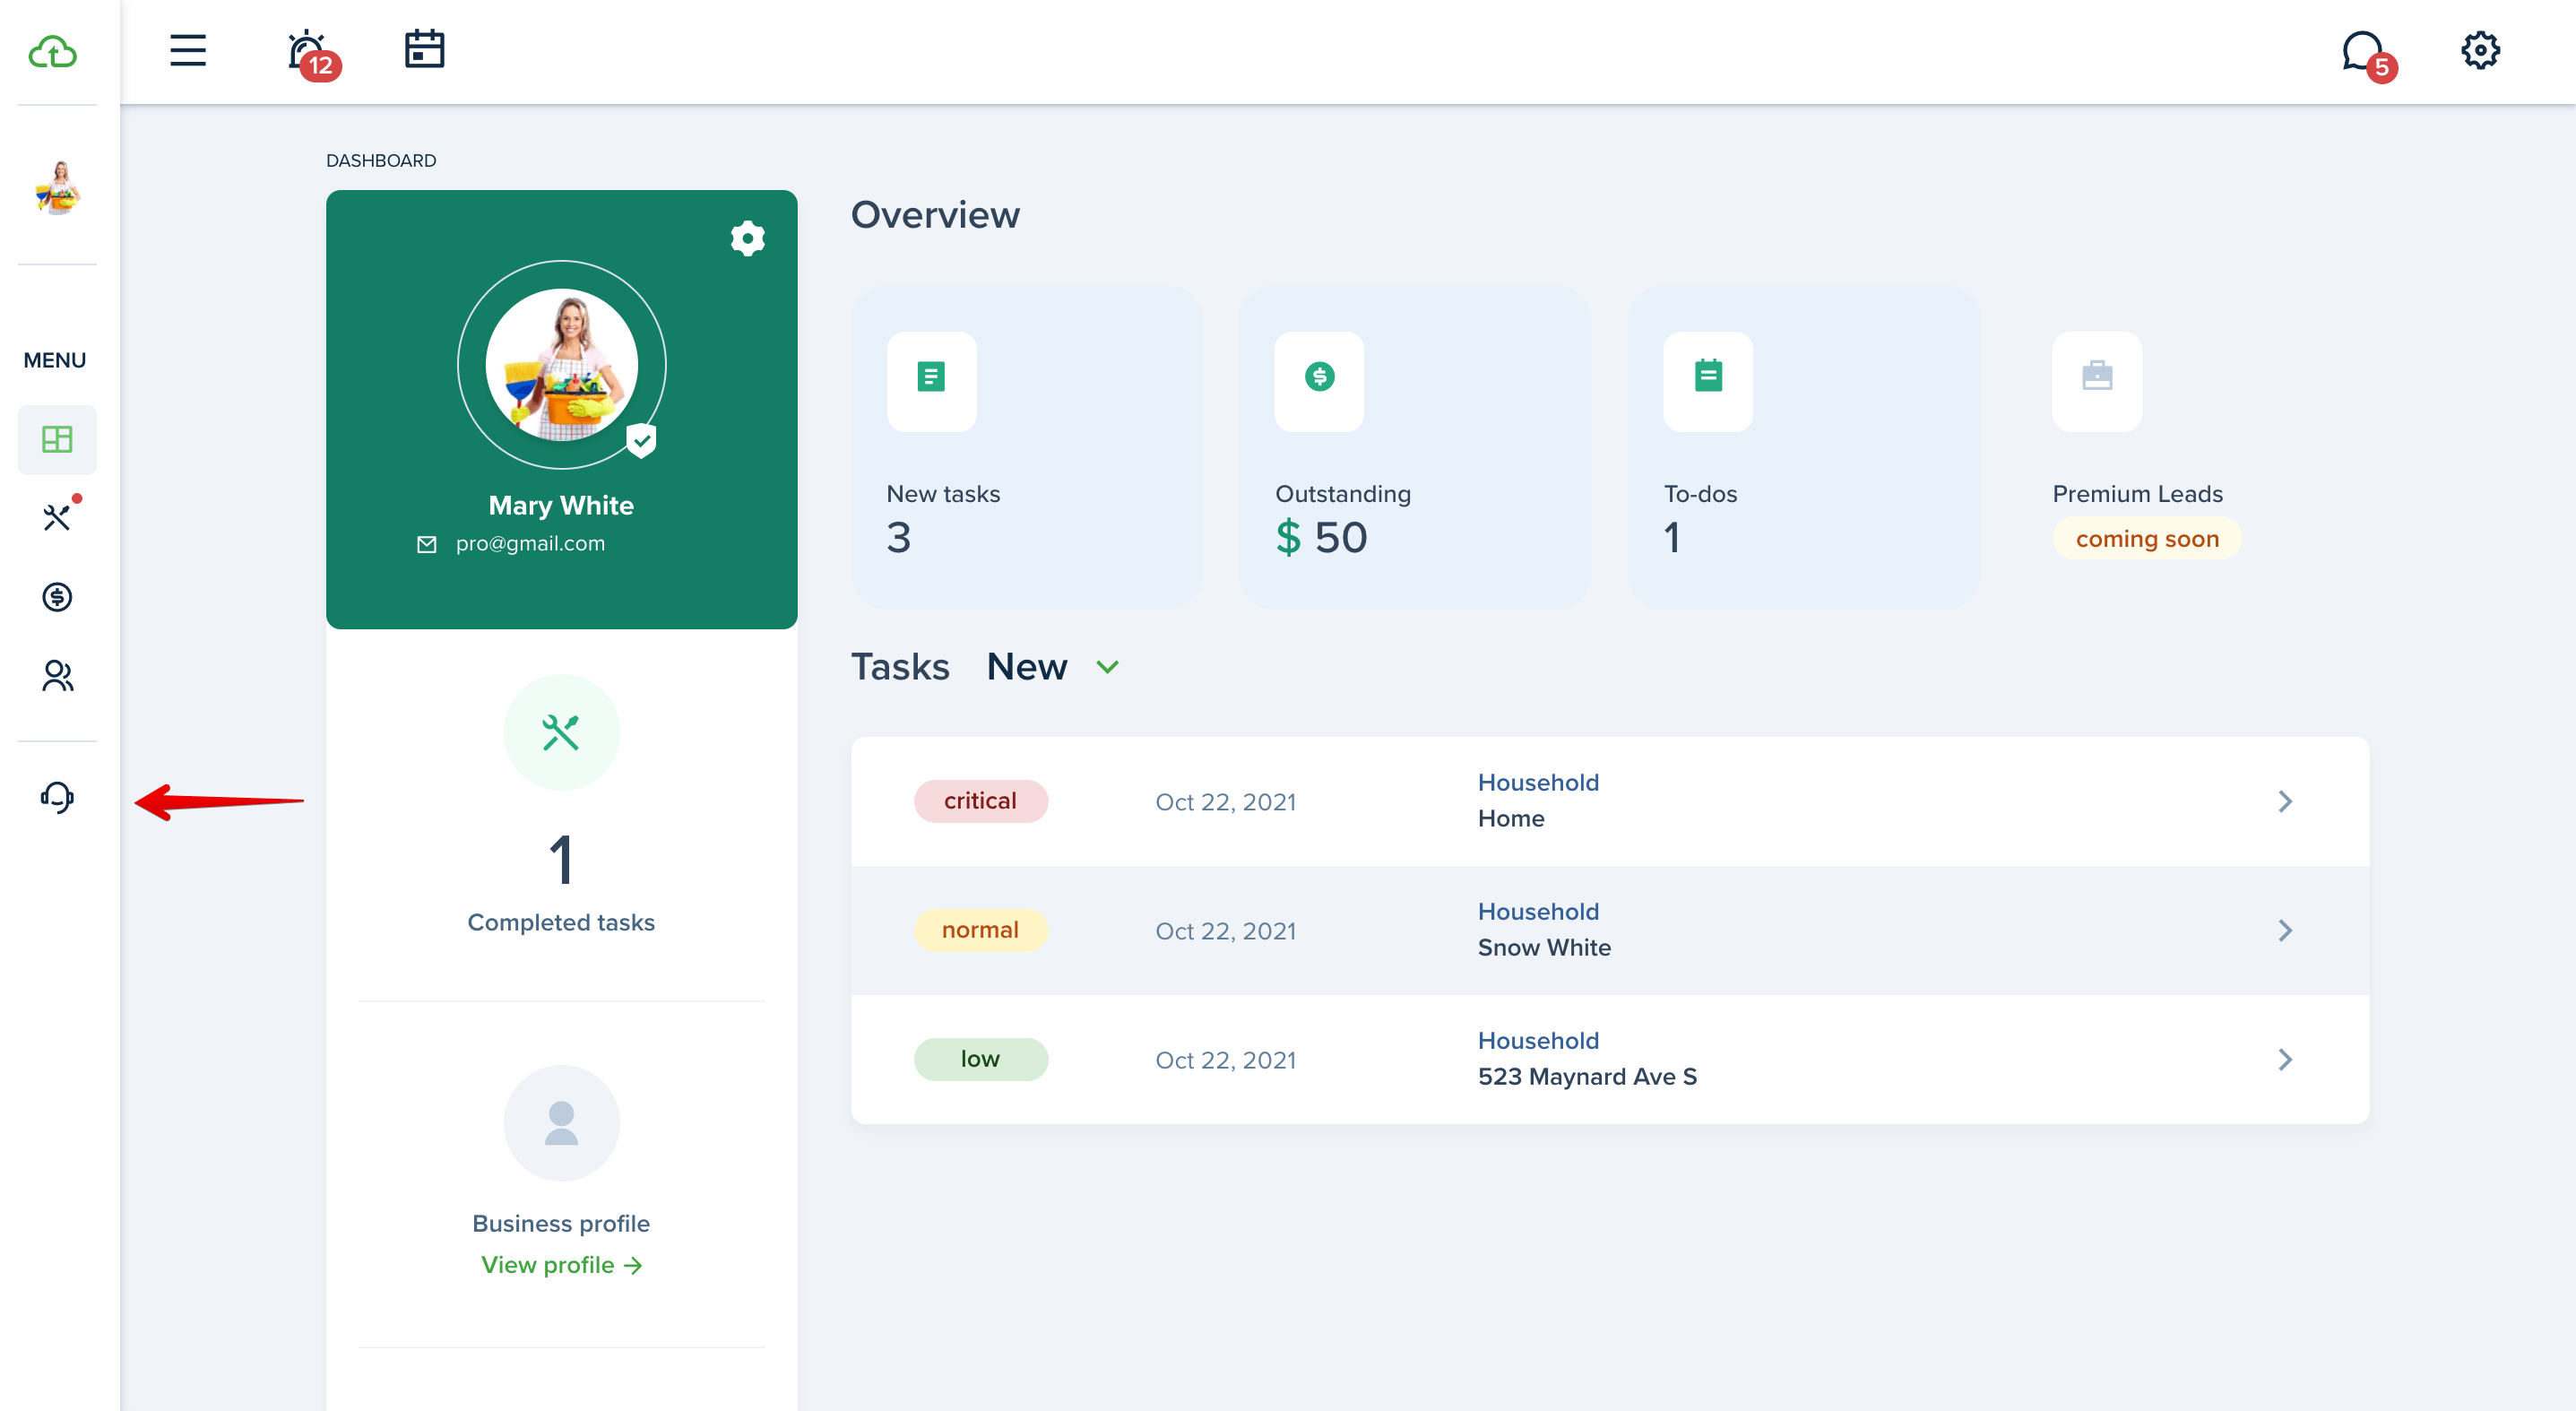Open the support headset icon in sidebar
The width and height of the screenshot is (2576, 1411).
click(57, 797)
